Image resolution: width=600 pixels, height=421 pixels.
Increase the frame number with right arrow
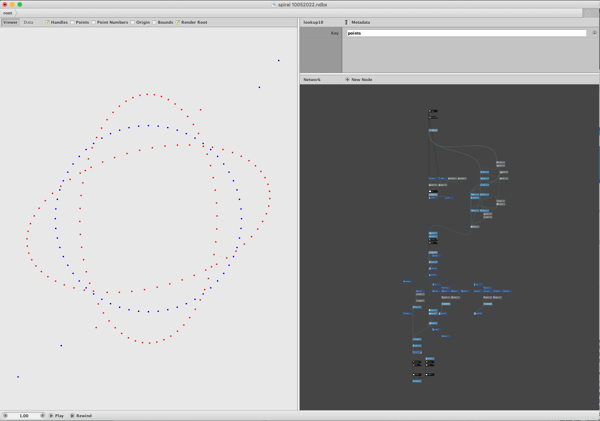pos(42,416)
